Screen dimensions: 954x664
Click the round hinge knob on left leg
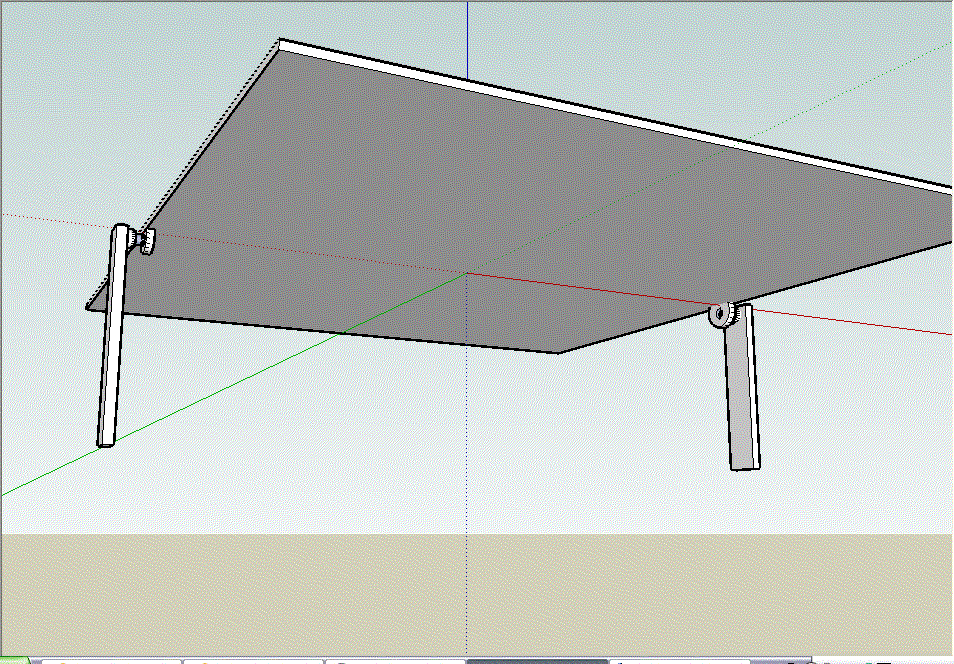tap(147, 240)
